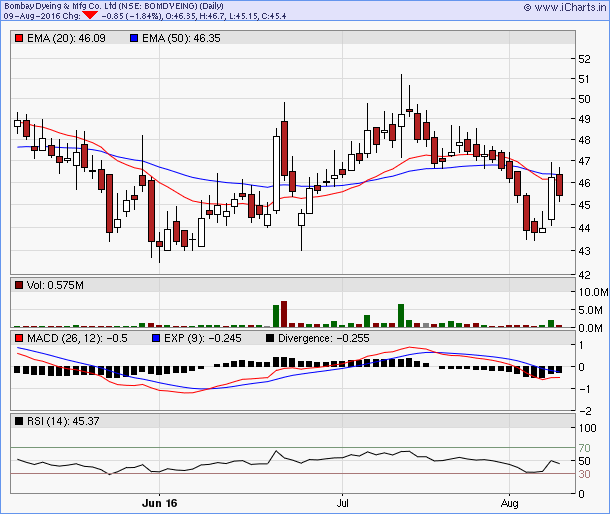610x514 pixels.
Task: Click the 'Divergence: -0.255' label
Action: tap(324, 338)
